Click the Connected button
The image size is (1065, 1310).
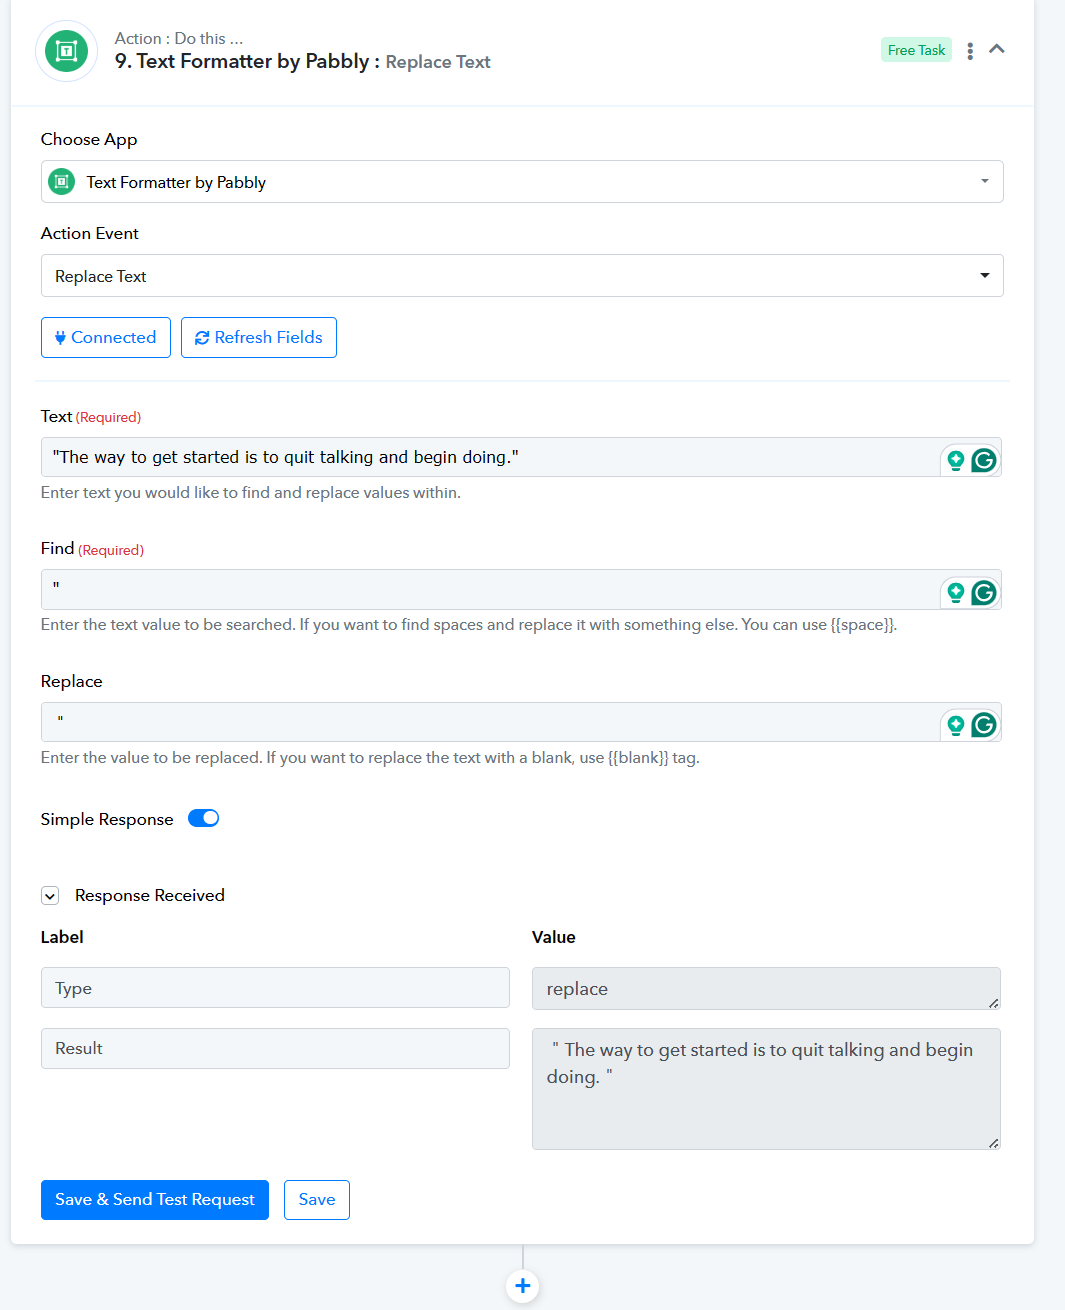[x=106, y=337]
